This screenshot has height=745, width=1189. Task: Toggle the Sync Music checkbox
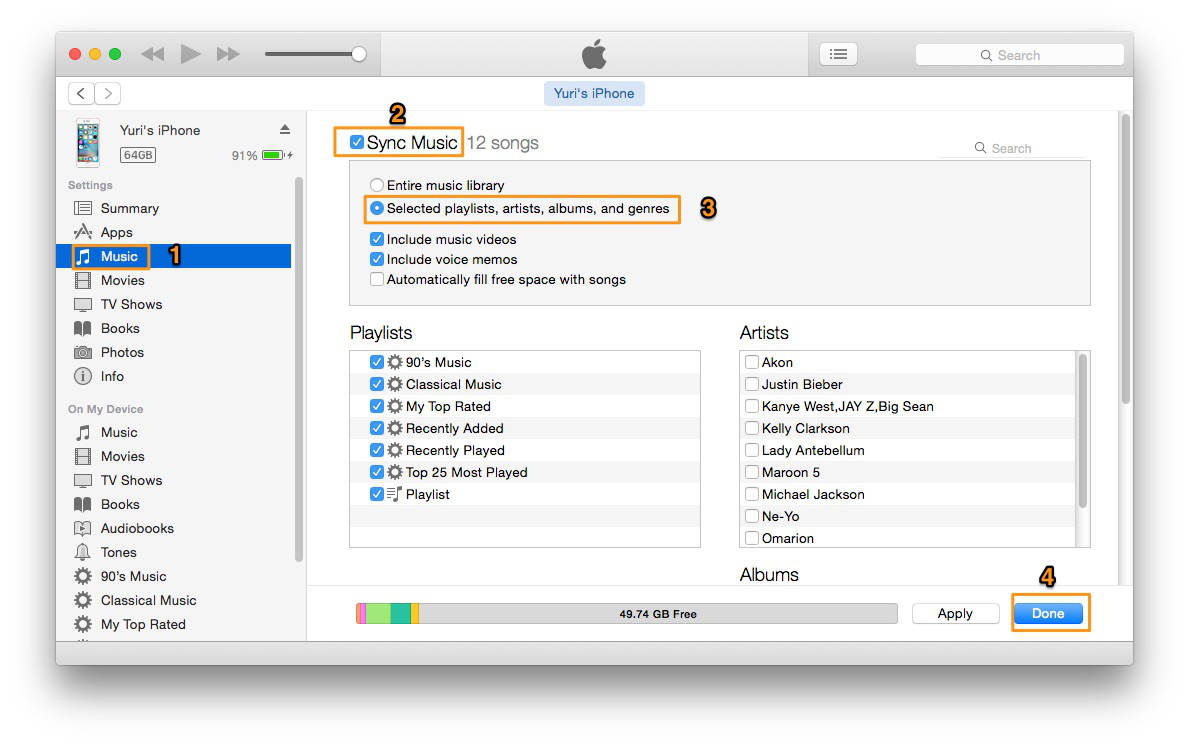[x=356, y=142]
